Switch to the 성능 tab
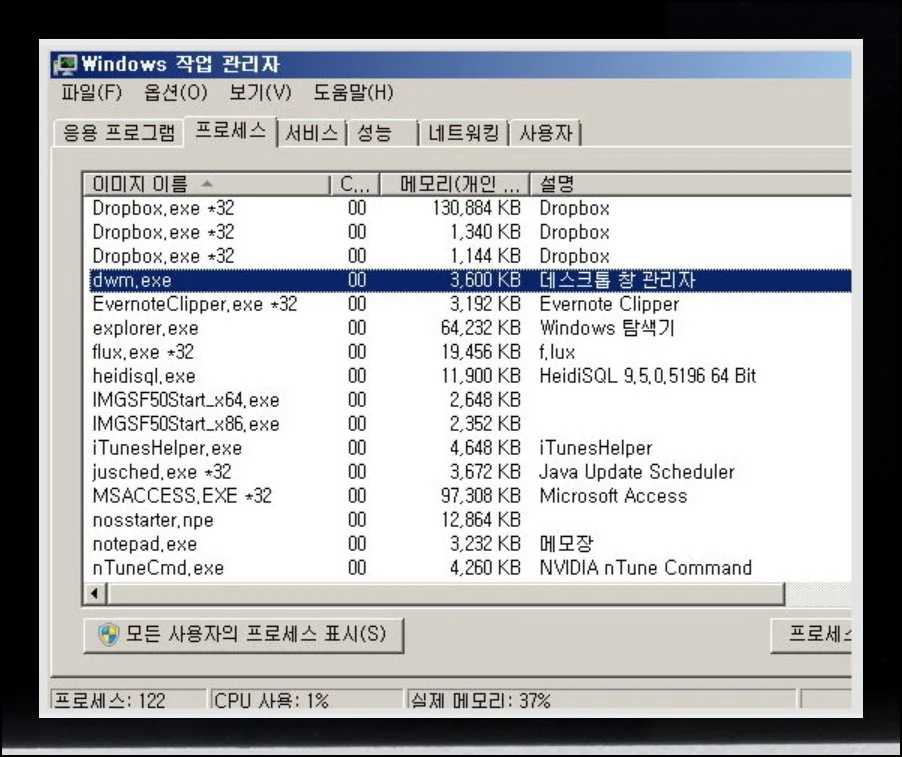This screenshot has width=902, height=757. (x=375, y=133)
